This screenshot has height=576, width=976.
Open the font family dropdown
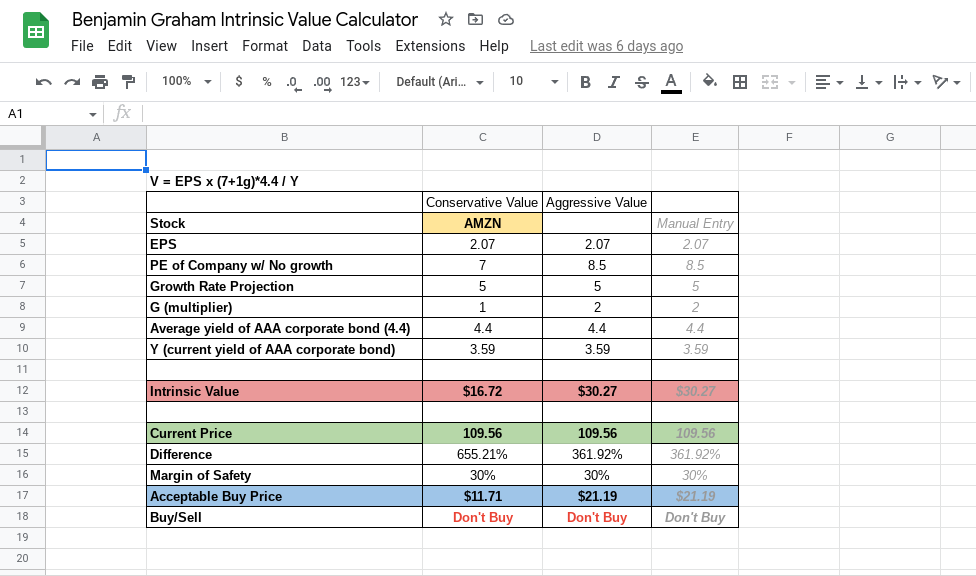click(x=440, y=82)
